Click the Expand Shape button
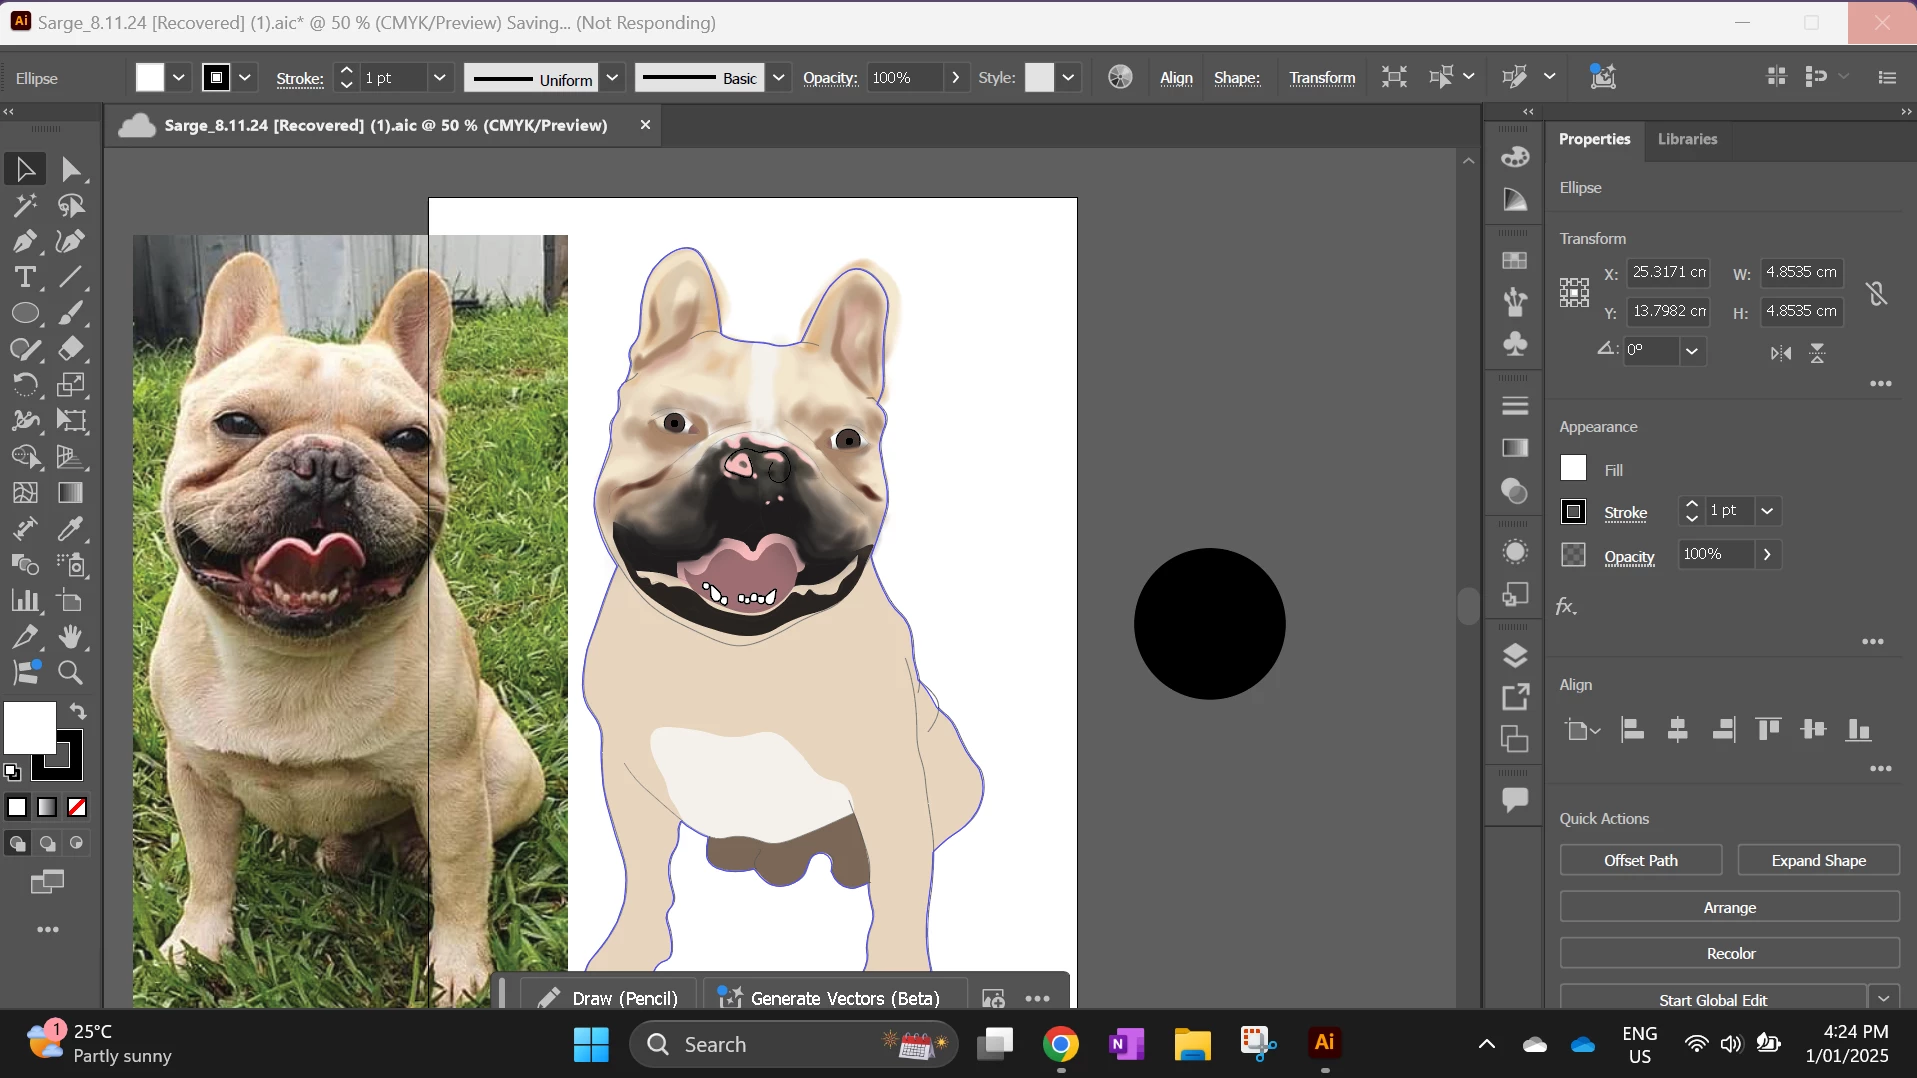The image size is (1917, 1078). pos(1818,861)
